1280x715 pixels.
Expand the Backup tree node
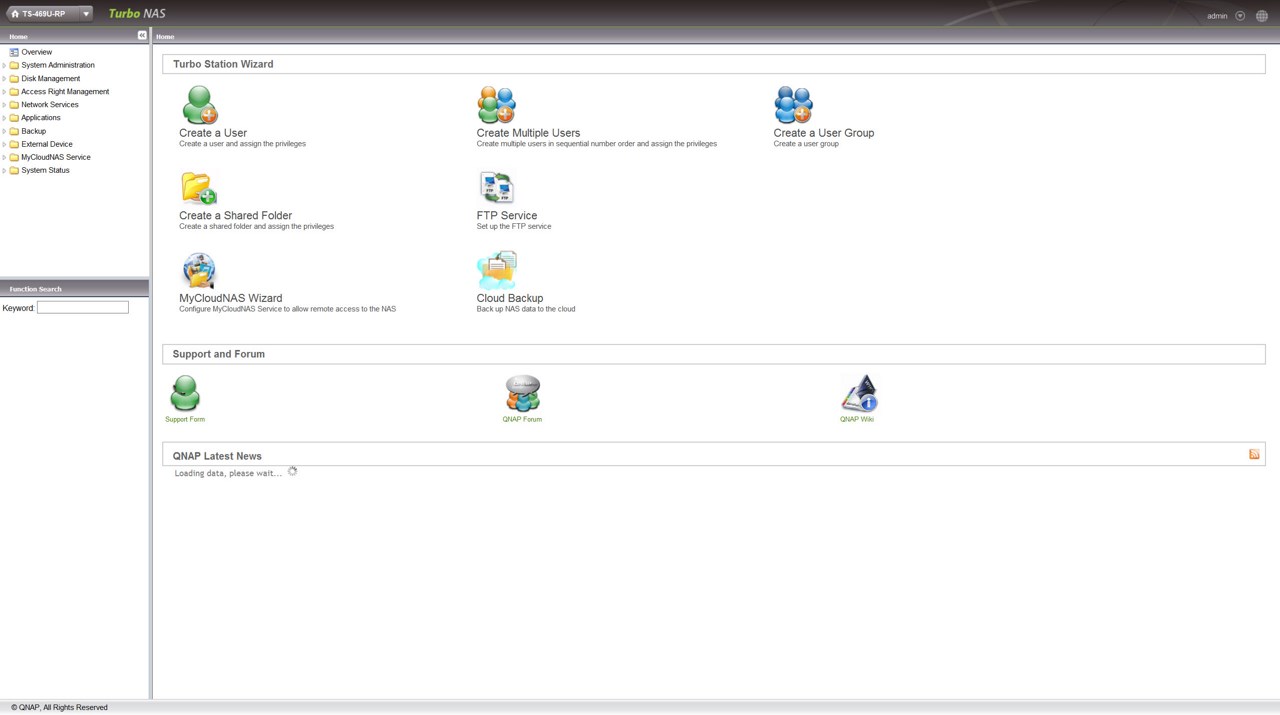coord(4,131)
